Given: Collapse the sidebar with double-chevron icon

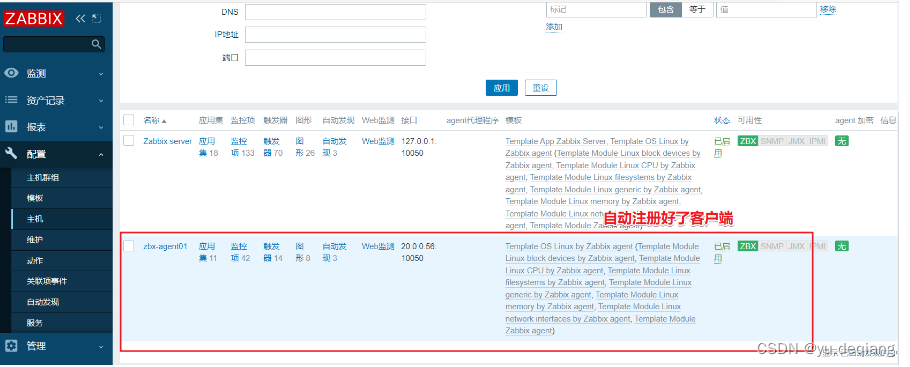Looking at the screenshot, I should click(x=80, y=19).
